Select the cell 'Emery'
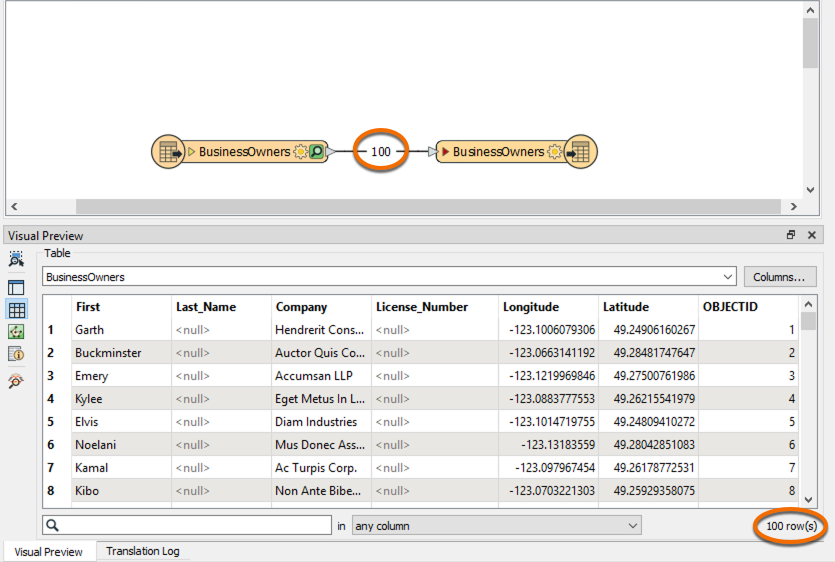 122,376
